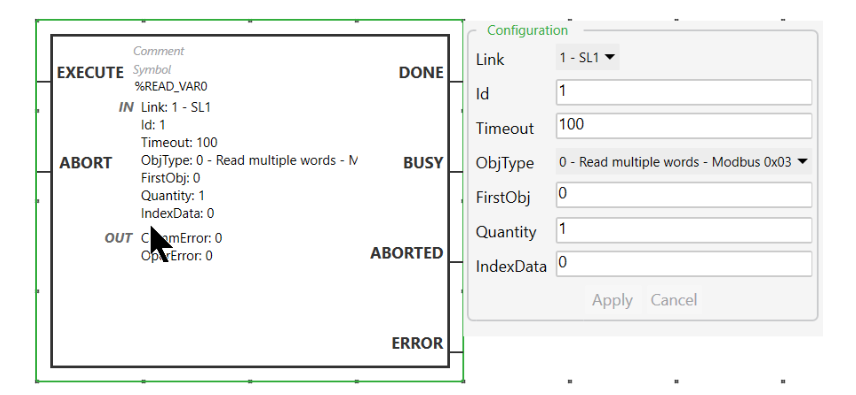Click the Comment placeholder in the block

pos(159,51)
